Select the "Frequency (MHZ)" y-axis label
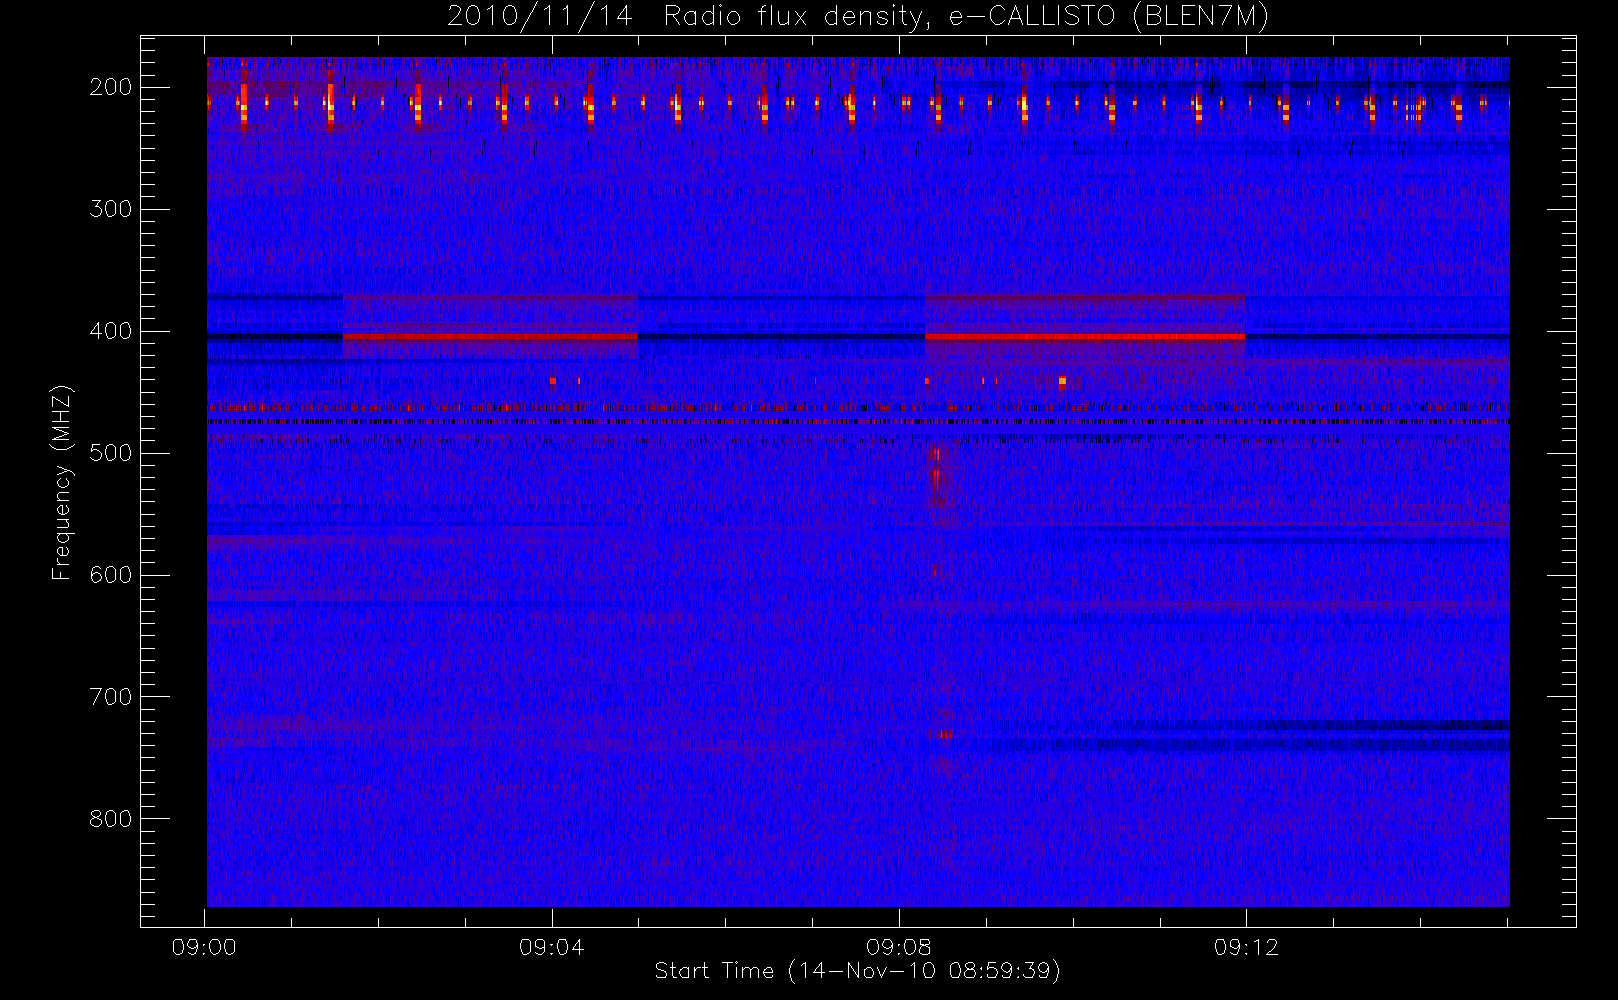 coord(62,482)
